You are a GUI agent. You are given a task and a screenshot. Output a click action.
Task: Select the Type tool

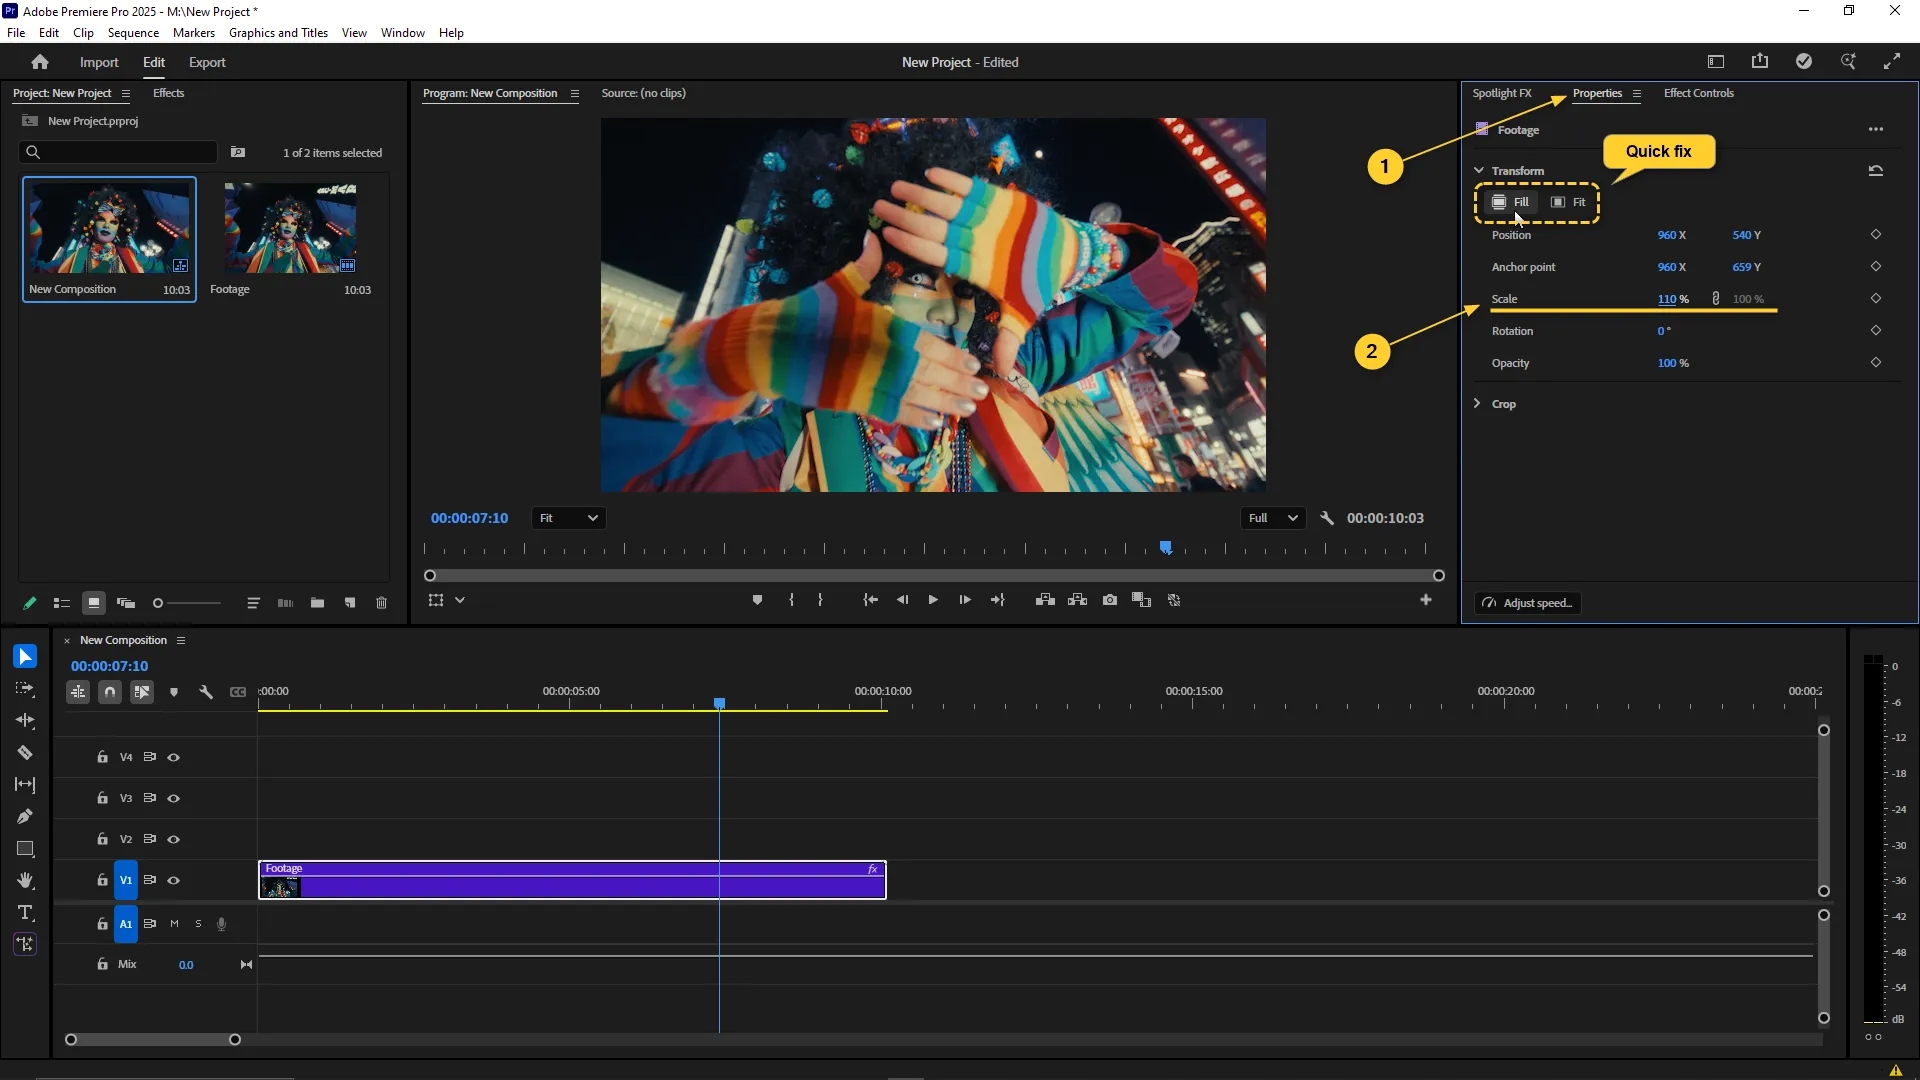[x=25, y=913]
